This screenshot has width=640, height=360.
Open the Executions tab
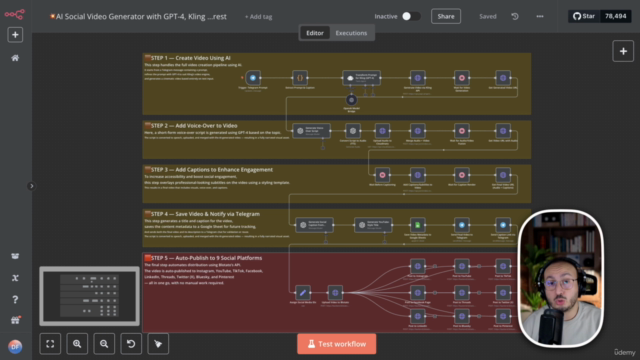pos(351,33)
